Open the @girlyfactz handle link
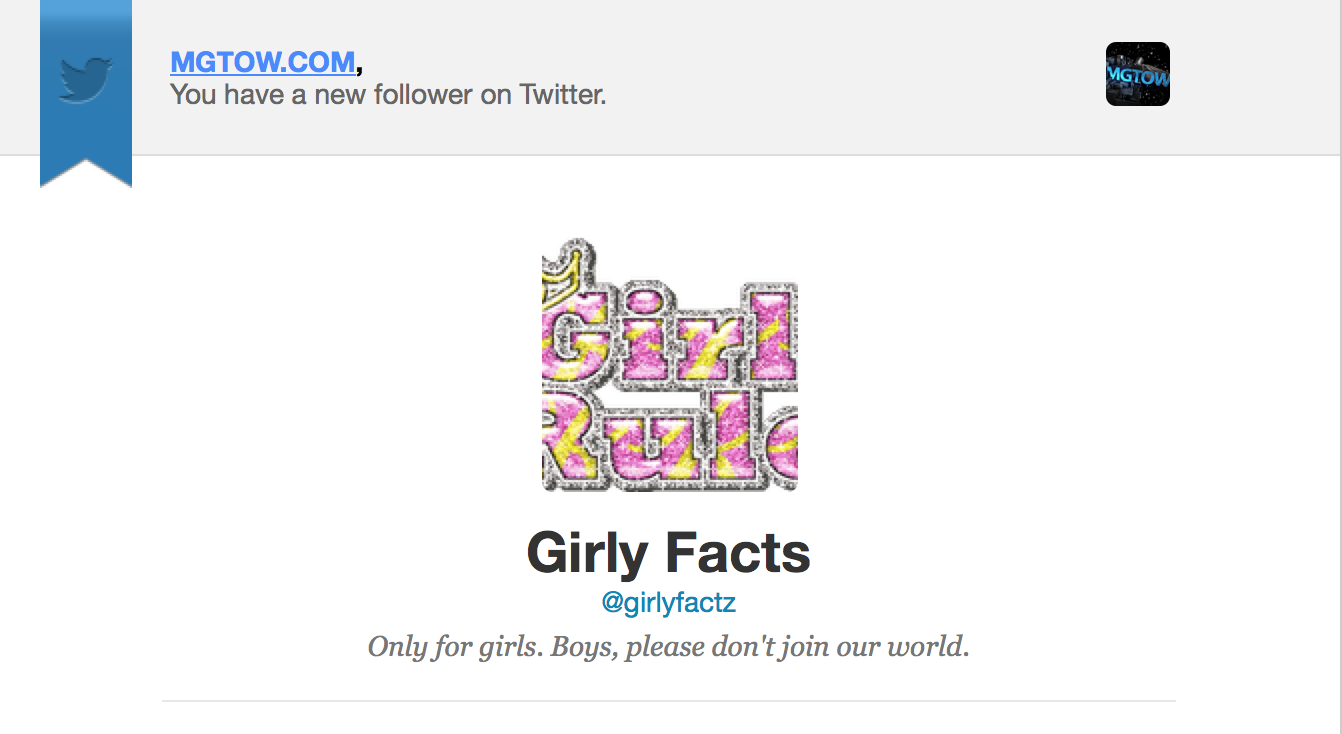This screenshot has height=734, width=1342. point(668,603)
